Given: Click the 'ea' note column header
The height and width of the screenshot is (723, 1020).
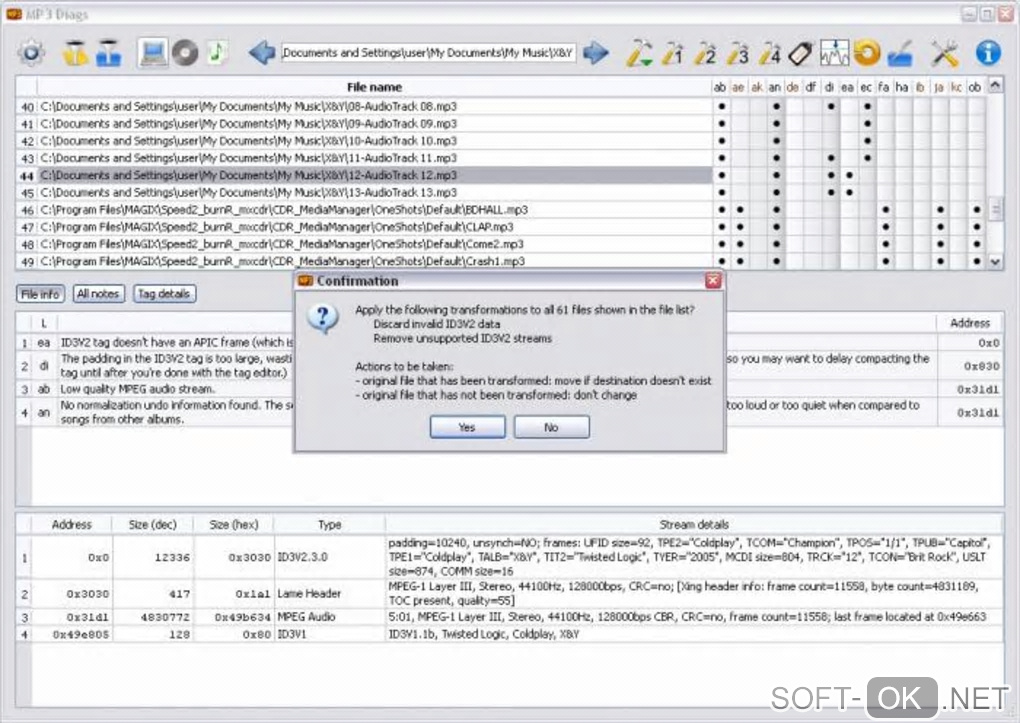Looking at the screenshot, I should coord(847,87).
